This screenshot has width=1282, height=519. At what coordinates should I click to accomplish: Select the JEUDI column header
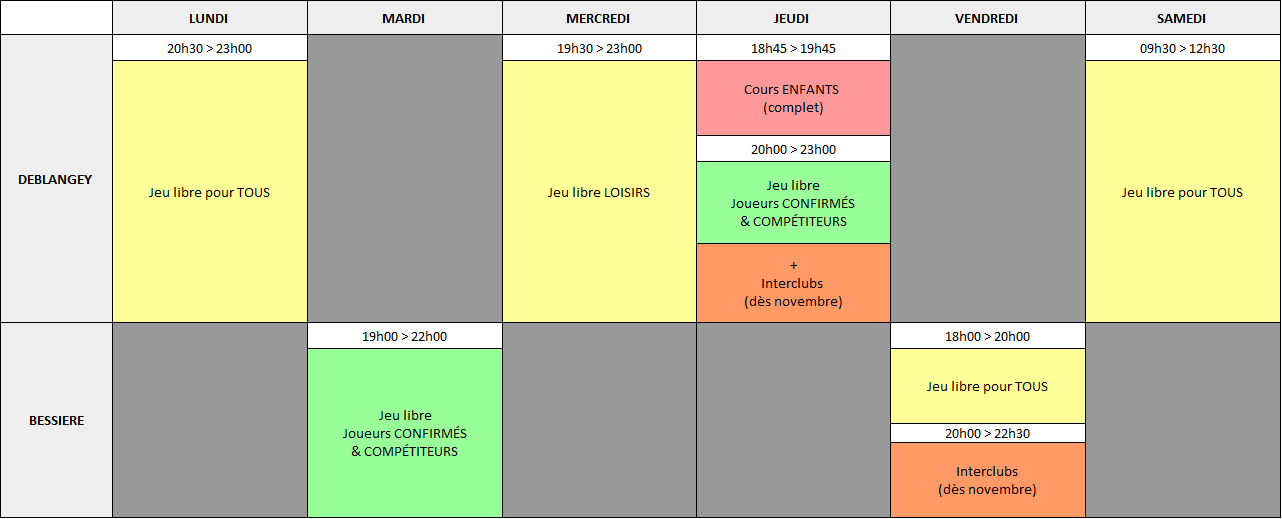point(793,18)
